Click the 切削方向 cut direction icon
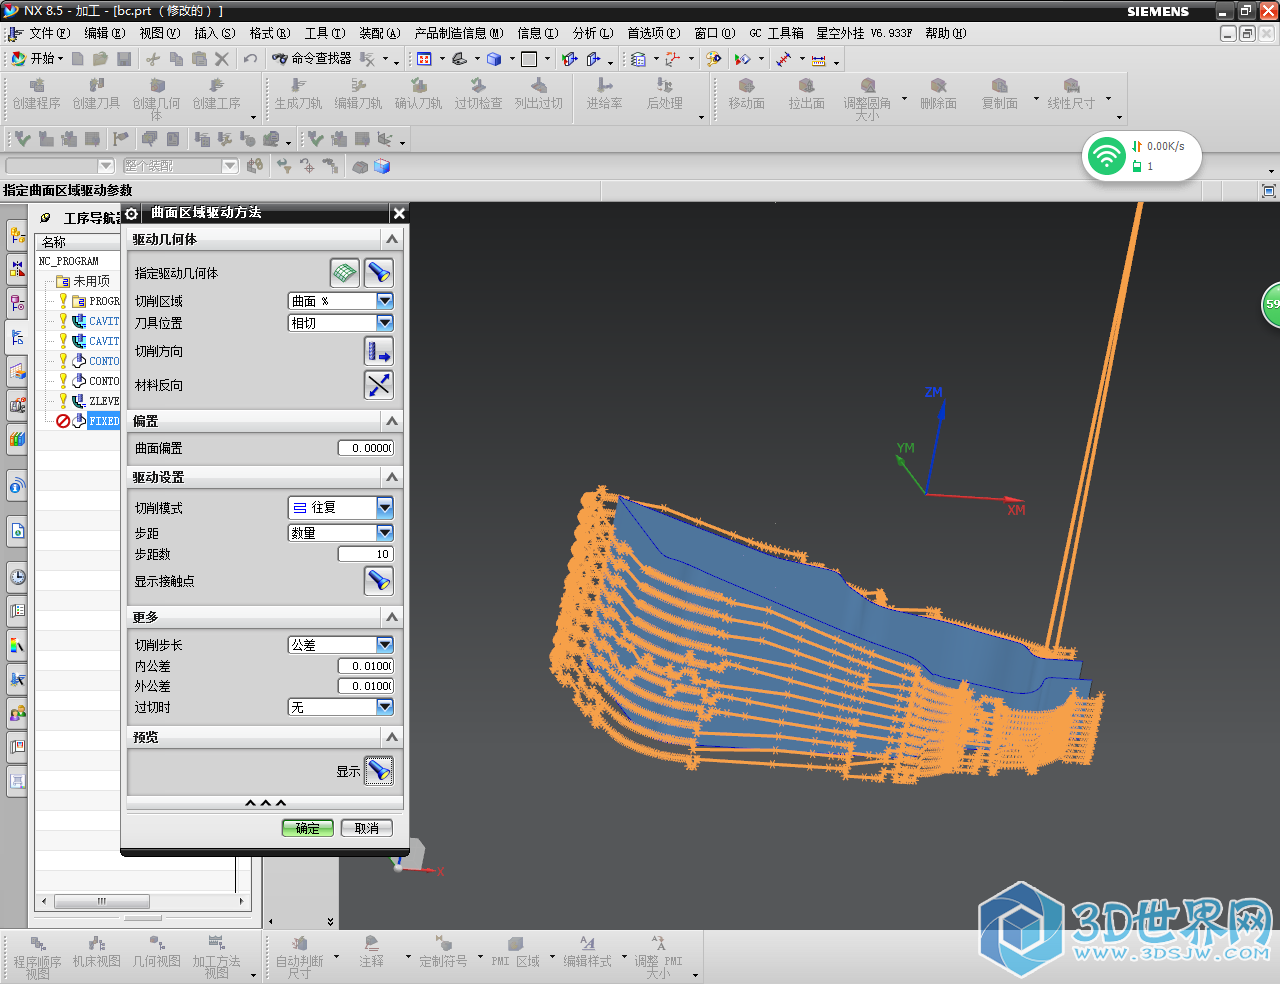 click(379, 351)
